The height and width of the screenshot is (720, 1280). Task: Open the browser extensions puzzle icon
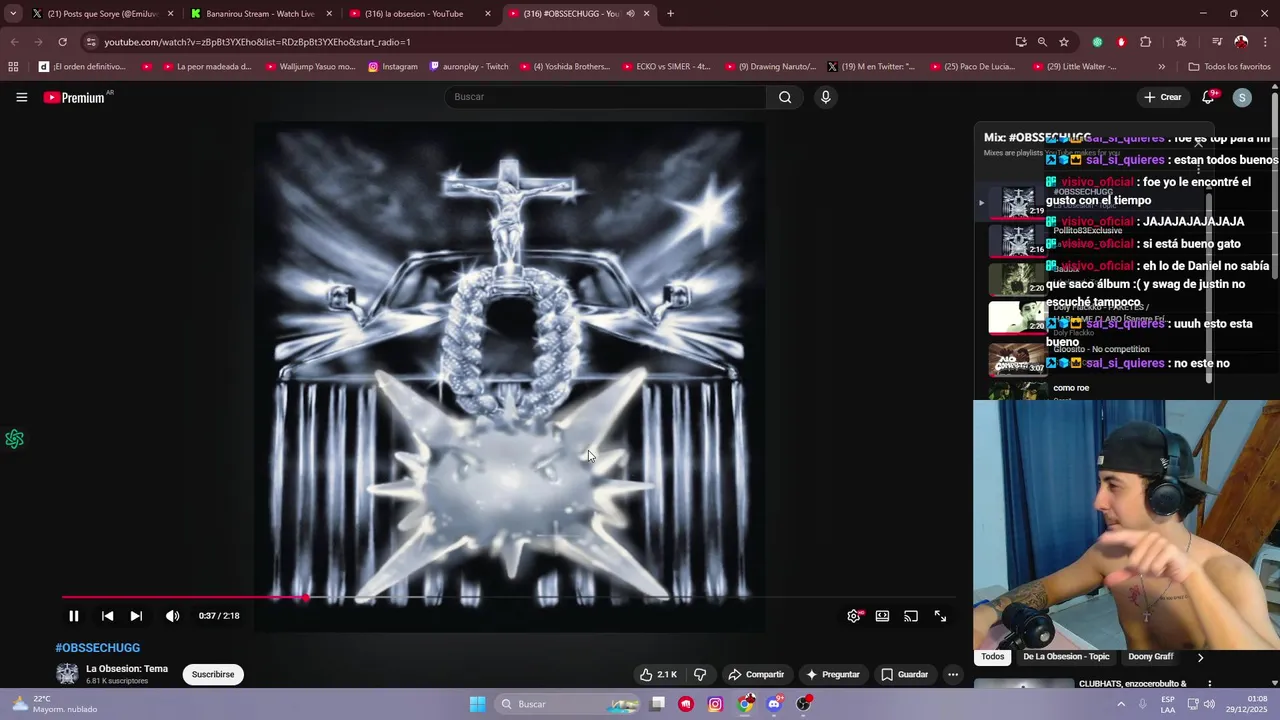tap(1146, 42)
